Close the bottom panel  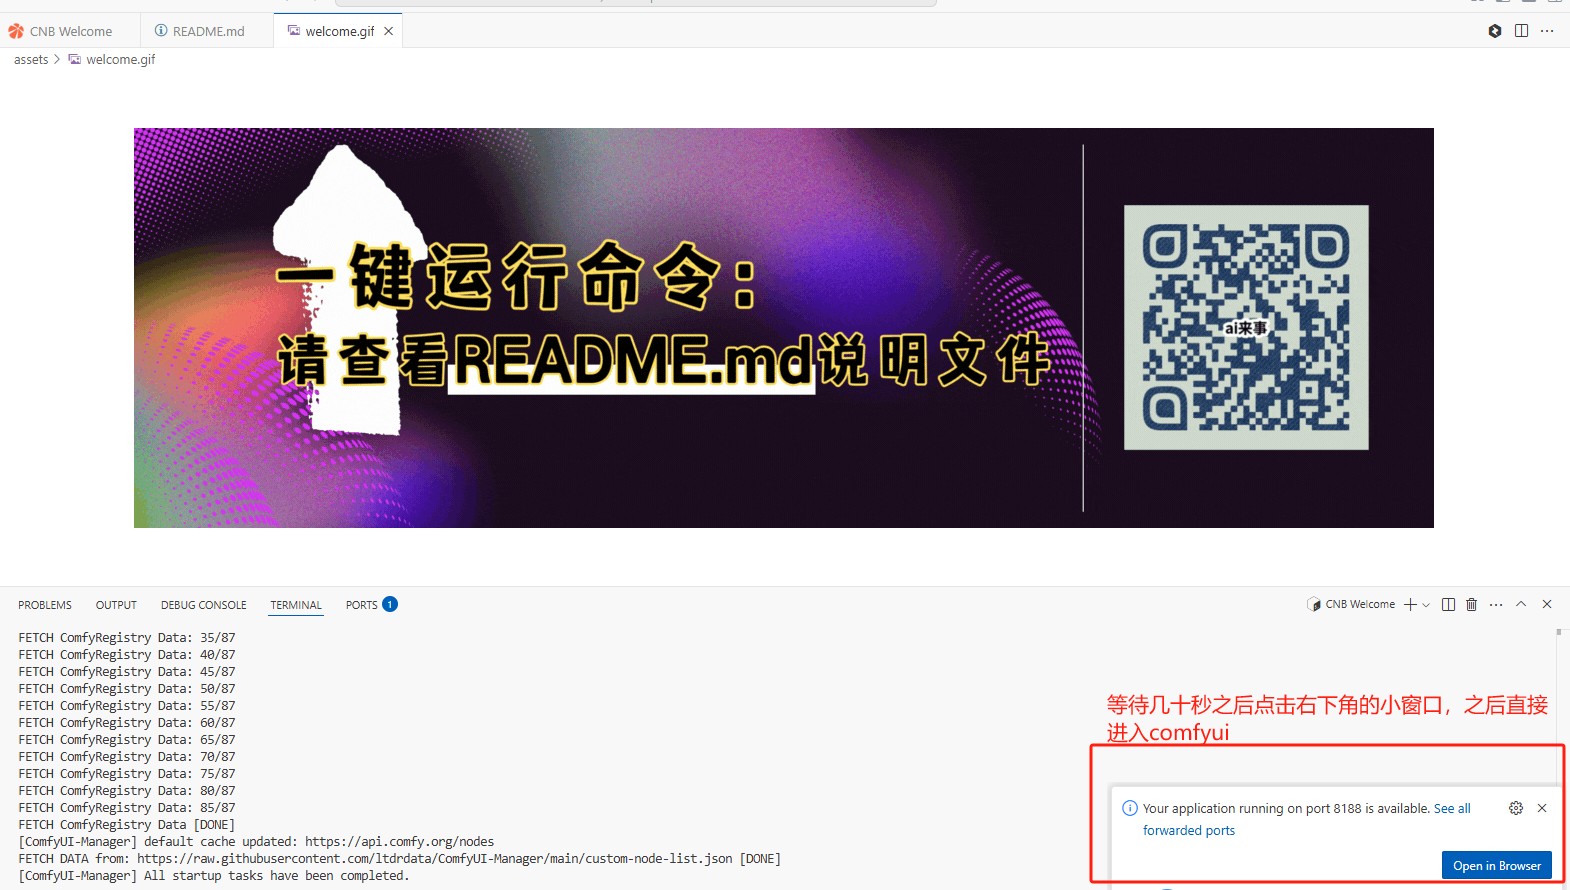coord(1547,604)
